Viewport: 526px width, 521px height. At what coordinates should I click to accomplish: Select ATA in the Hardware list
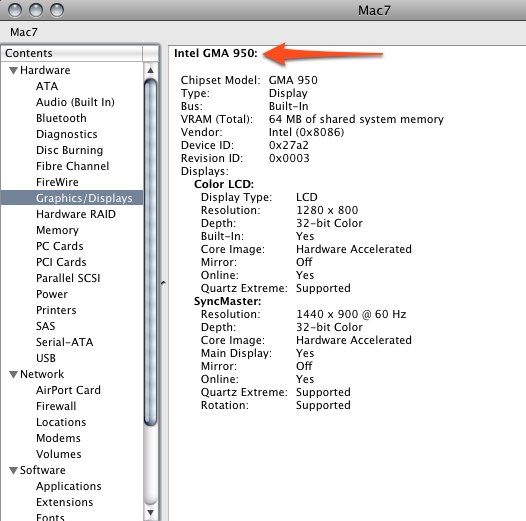pyautogui.click(x=47, y=86)
